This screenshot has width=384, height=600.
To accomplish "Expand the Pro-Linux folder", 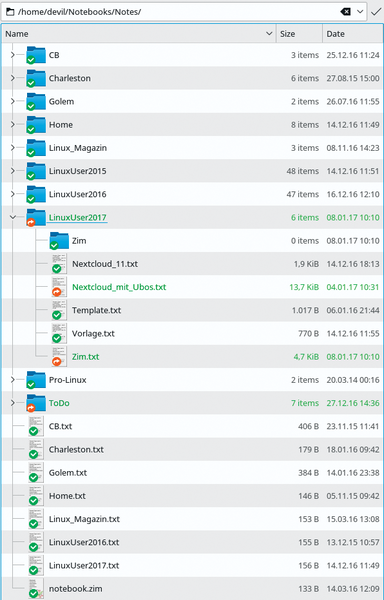I will click(12, 380).
